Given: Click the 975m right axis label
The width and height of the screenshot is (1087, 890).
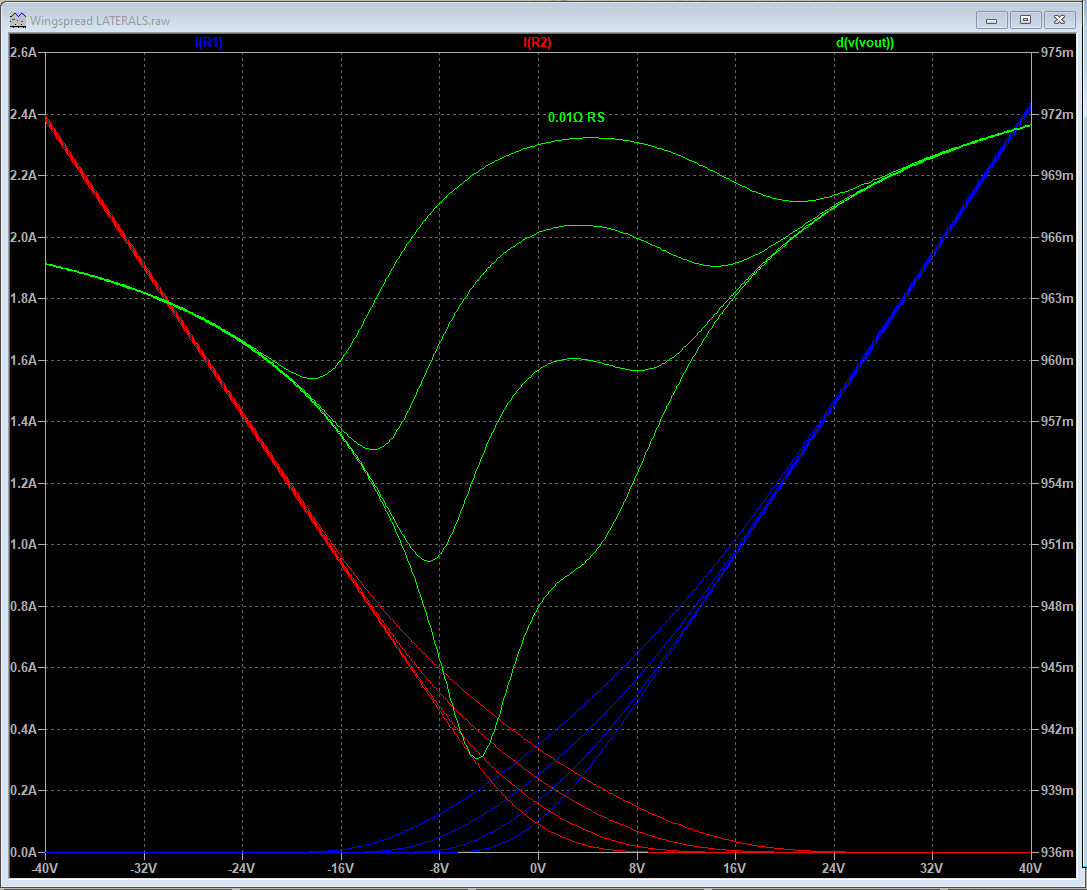Looking at the screenshot, I should point(1057,53).
